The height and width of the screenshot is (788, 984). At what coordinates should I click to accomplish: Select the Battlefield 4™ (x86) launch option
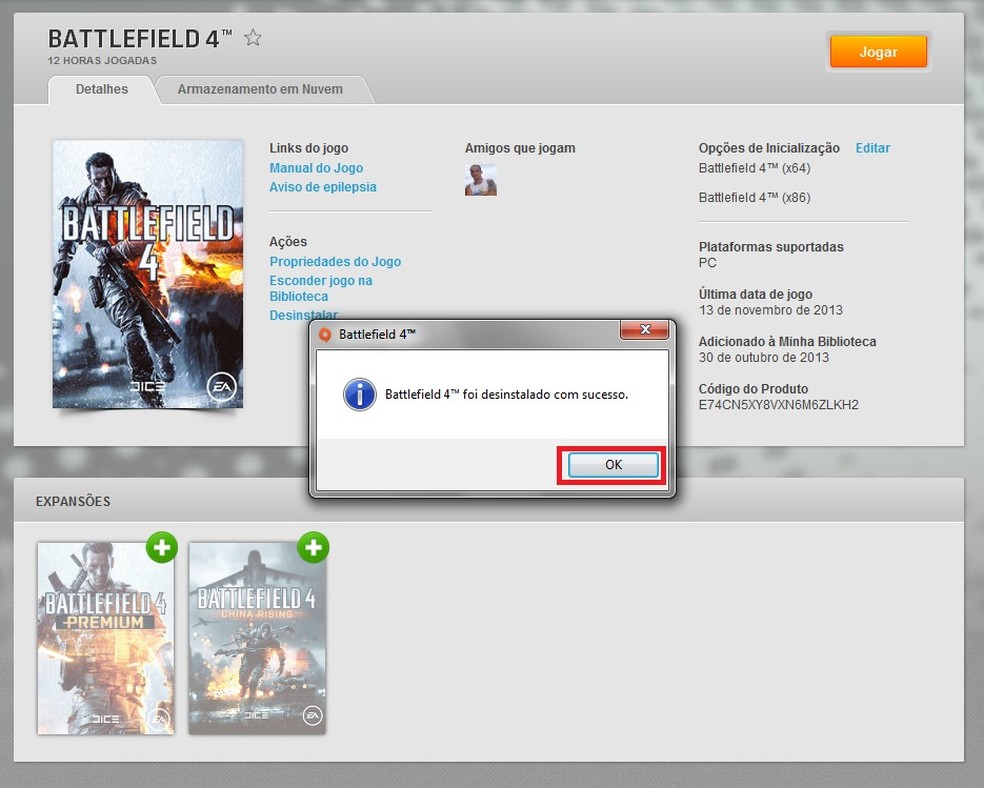pos(754,198)
